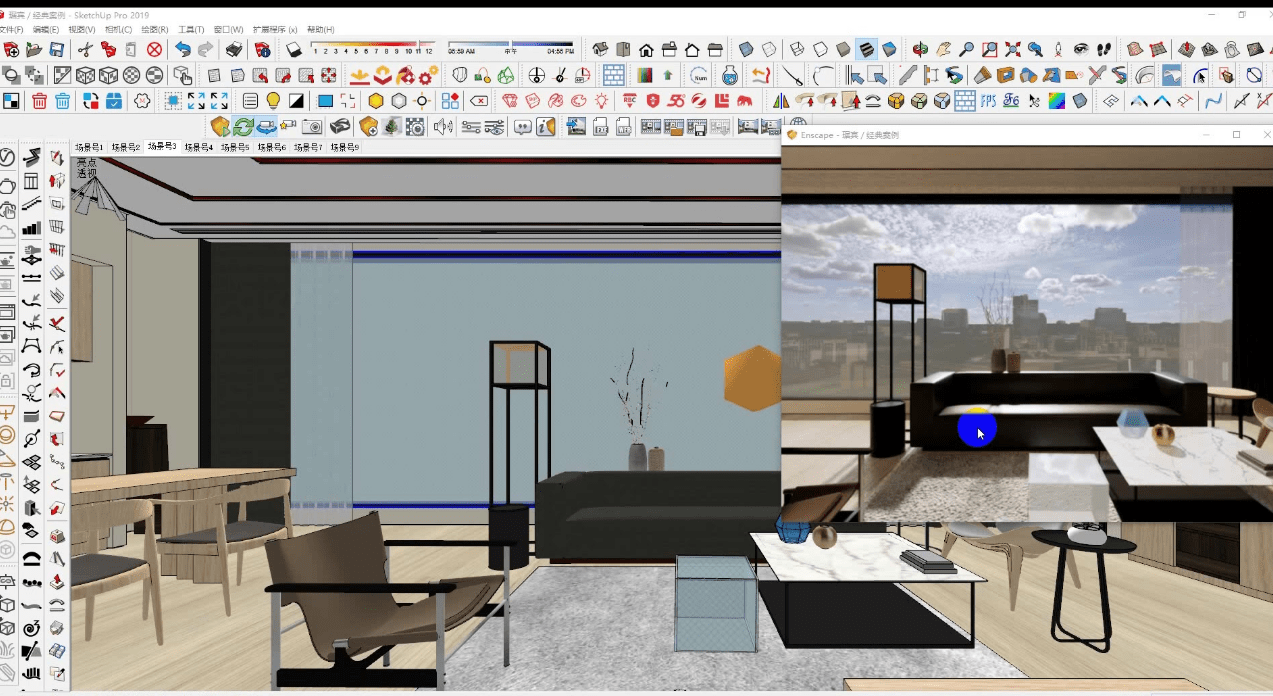Toggle shadows display icon
Viewport: 1273px width, 696px height.
294,49
